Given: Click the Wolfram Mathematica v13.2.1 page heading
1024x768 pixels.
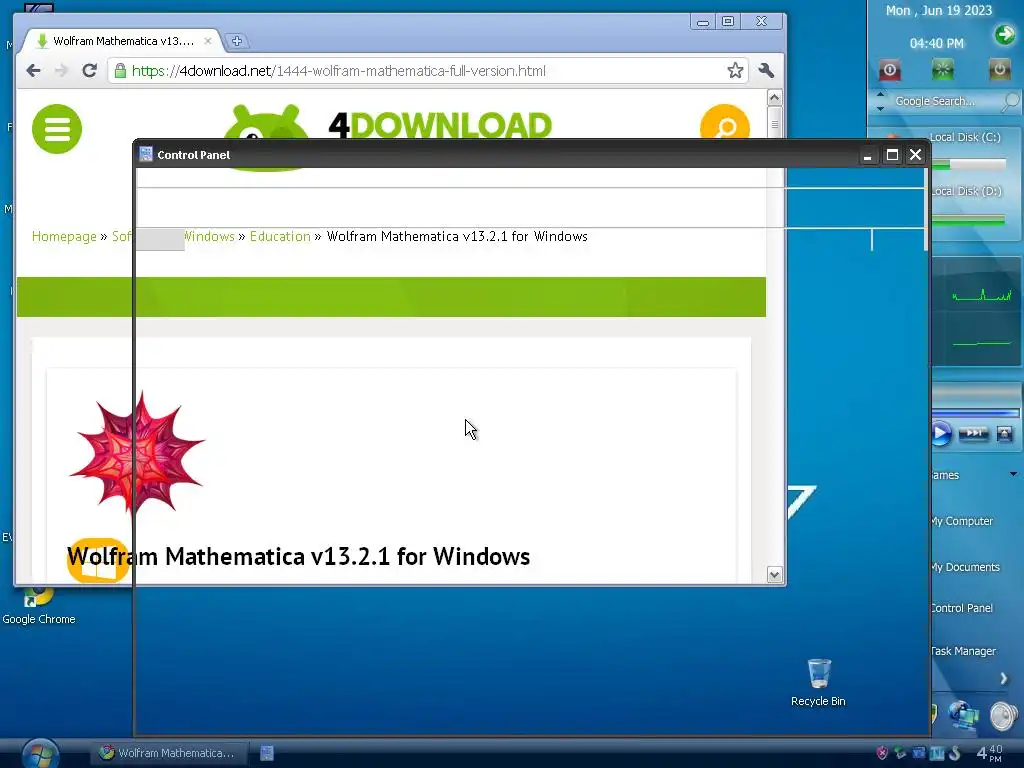Looking at the screenshot, I should pos(298,556).
